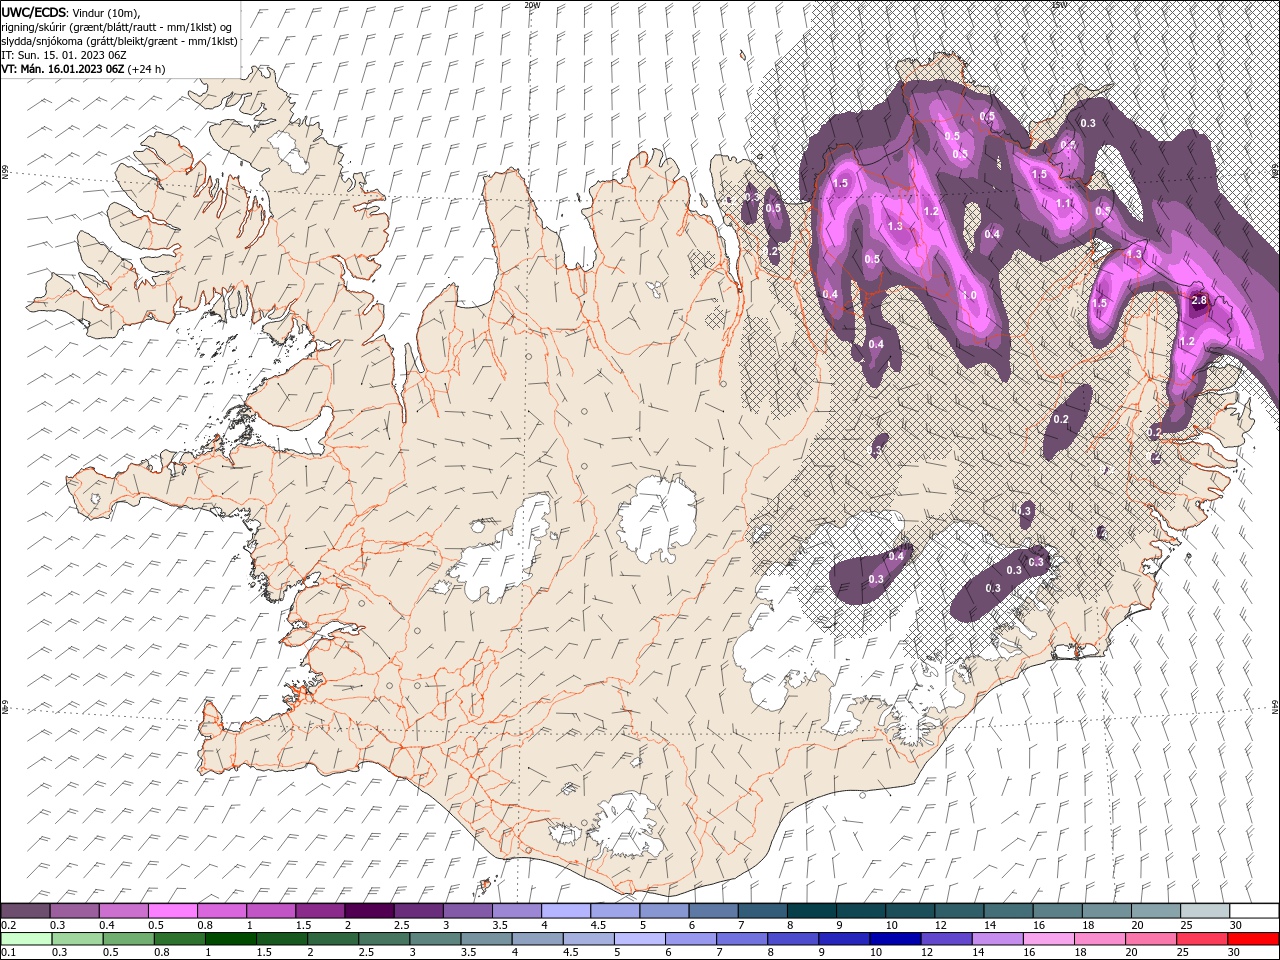Click the 'rigning/skúrir' description line

(x=117, y=26)
